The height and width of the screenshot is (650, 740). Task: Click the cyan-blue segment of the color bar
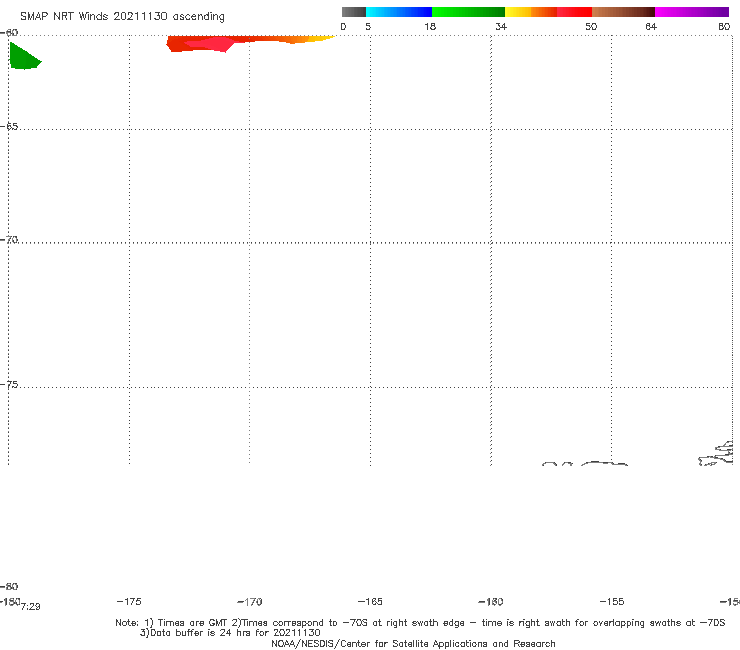(x=399, y=12)
